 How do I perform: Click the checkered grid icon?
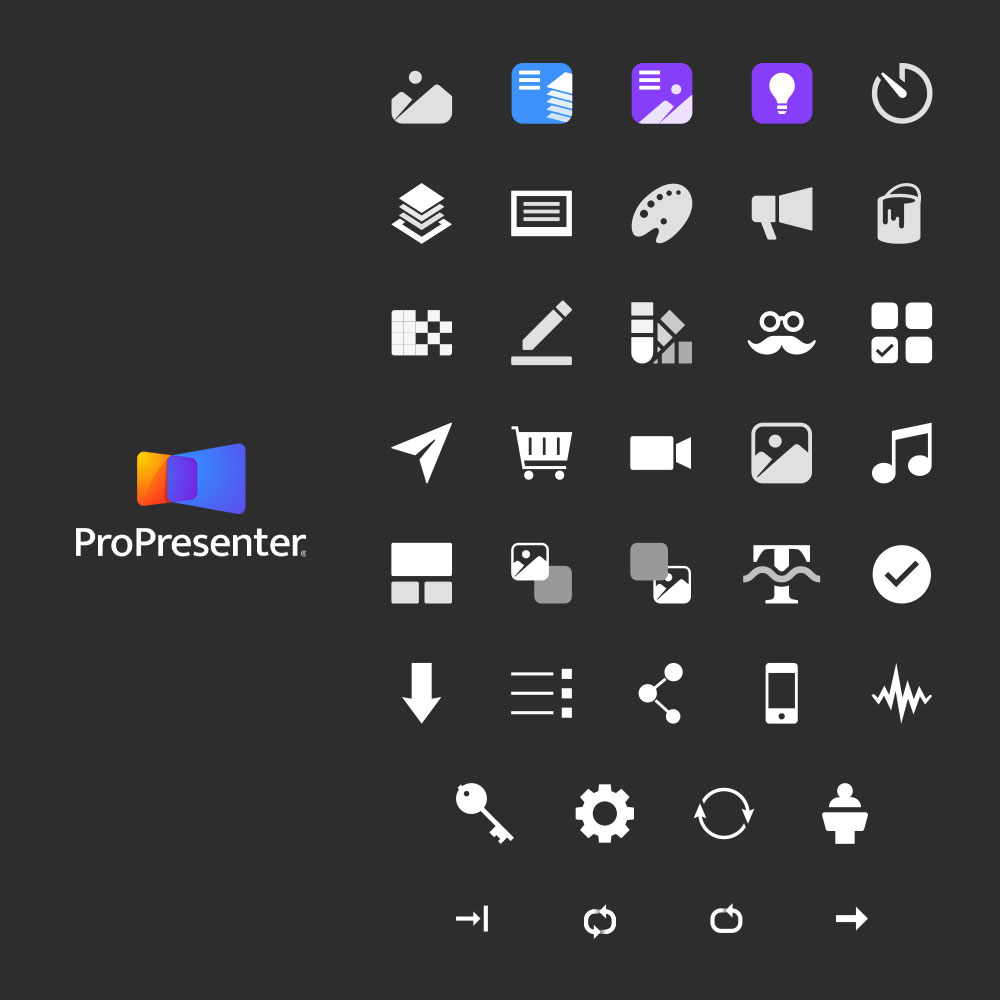click(x=422, y=333)
